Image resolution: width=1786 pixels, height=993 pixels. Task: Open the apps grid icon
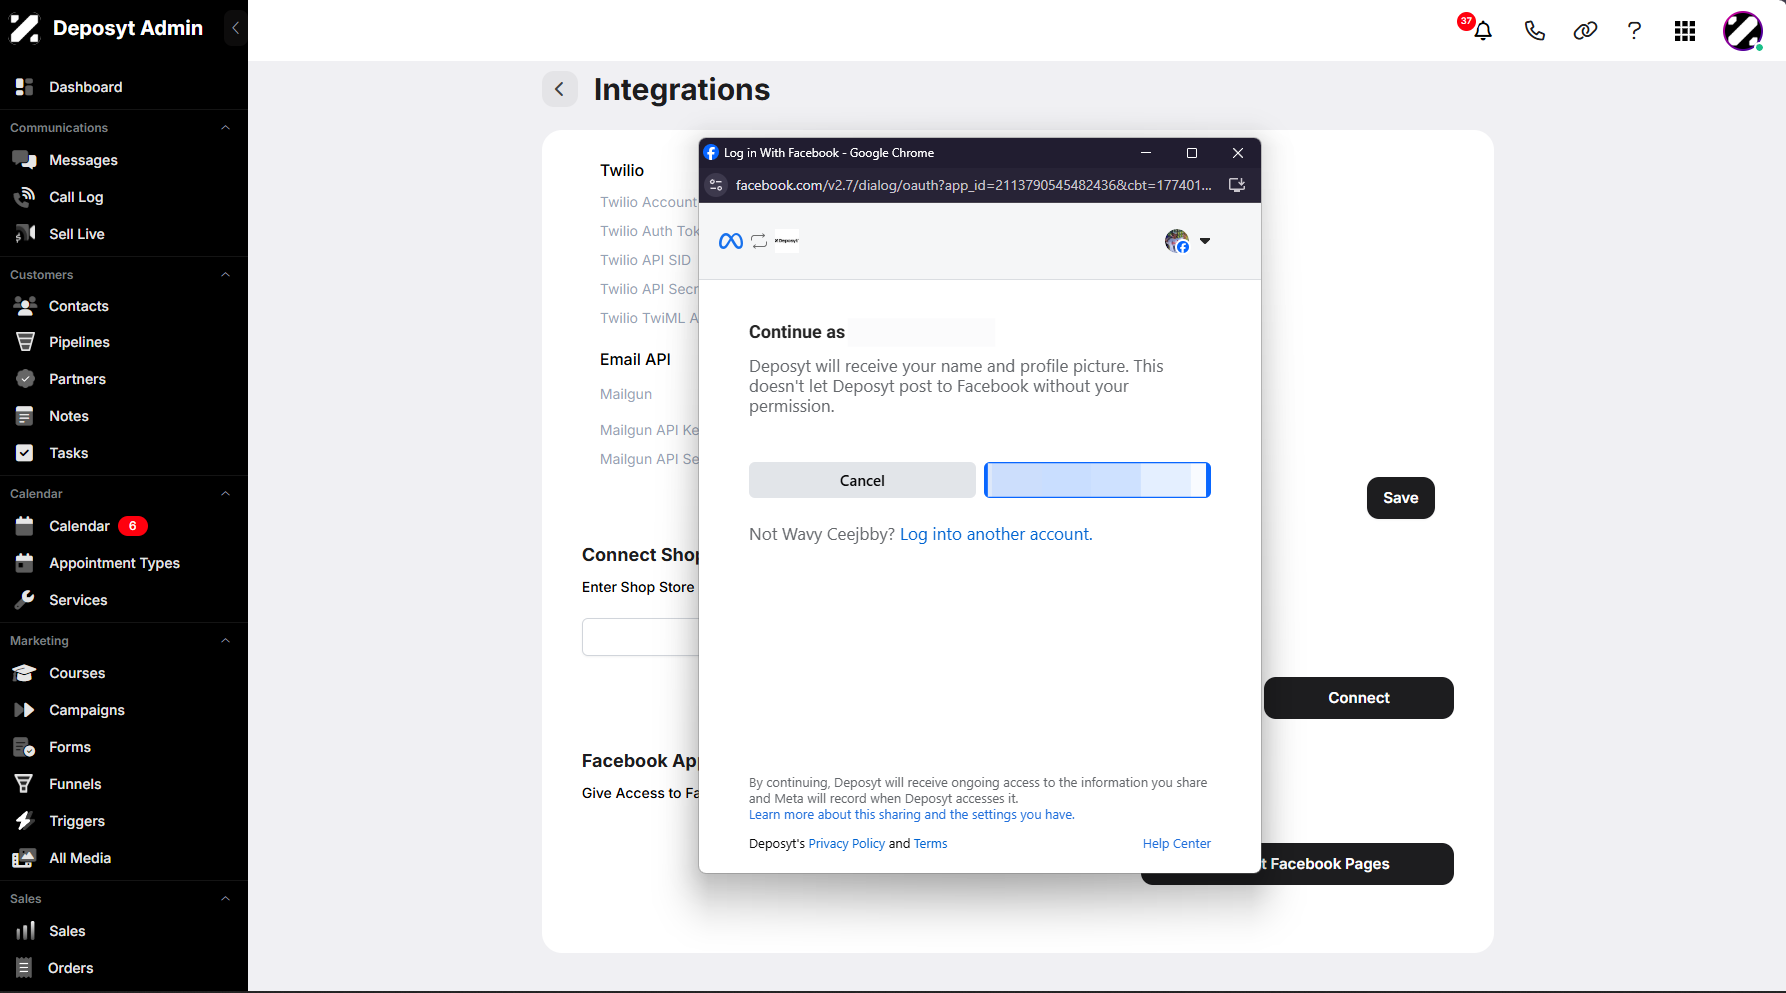coord(1685,31)
